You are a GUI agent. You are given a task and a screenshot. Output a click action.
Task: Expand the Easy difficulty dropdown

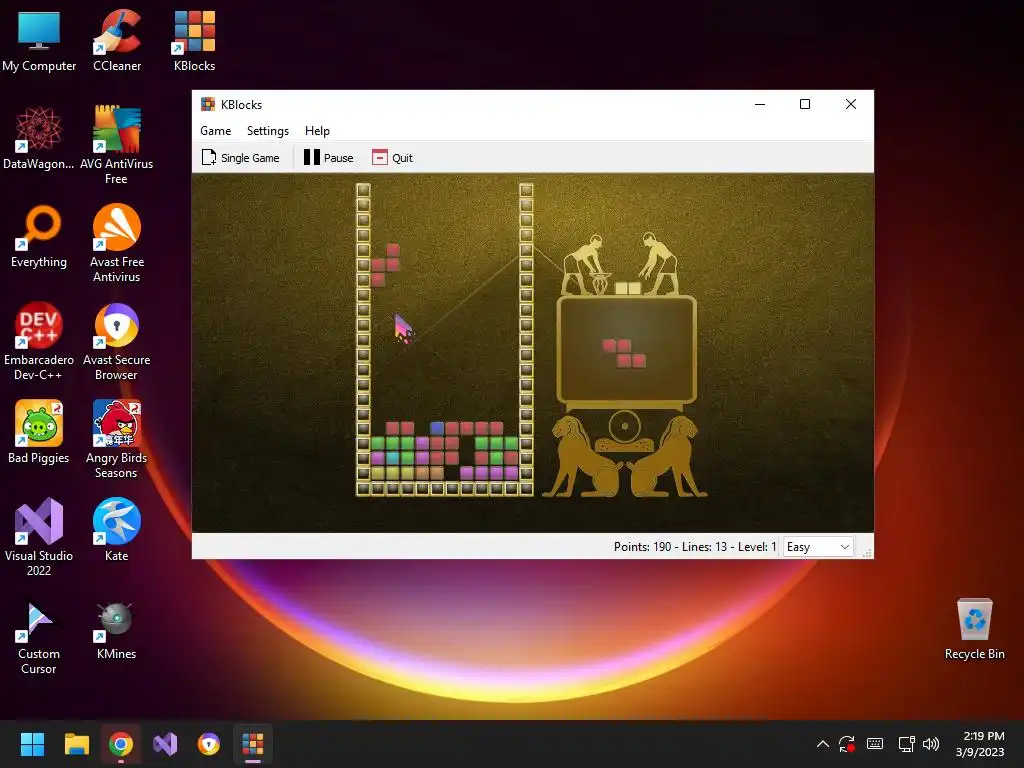[818, 547]
